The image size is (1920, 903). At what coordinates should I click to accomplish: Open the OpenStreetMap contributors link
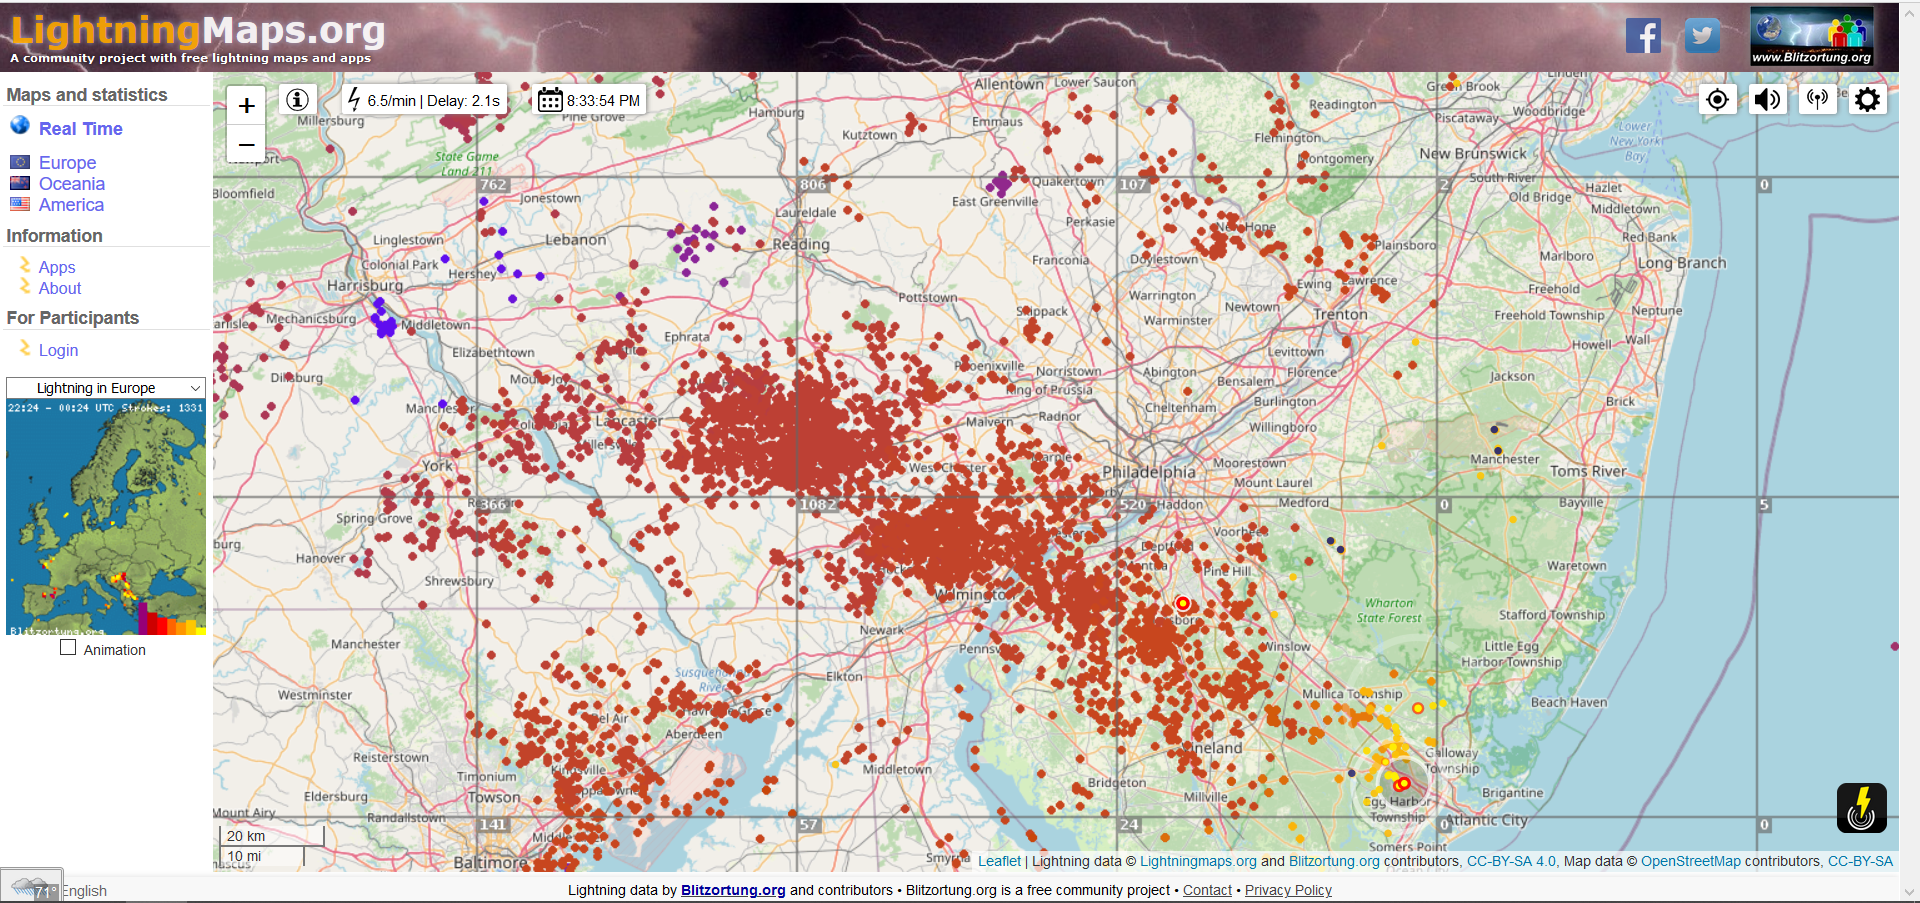1691,861
